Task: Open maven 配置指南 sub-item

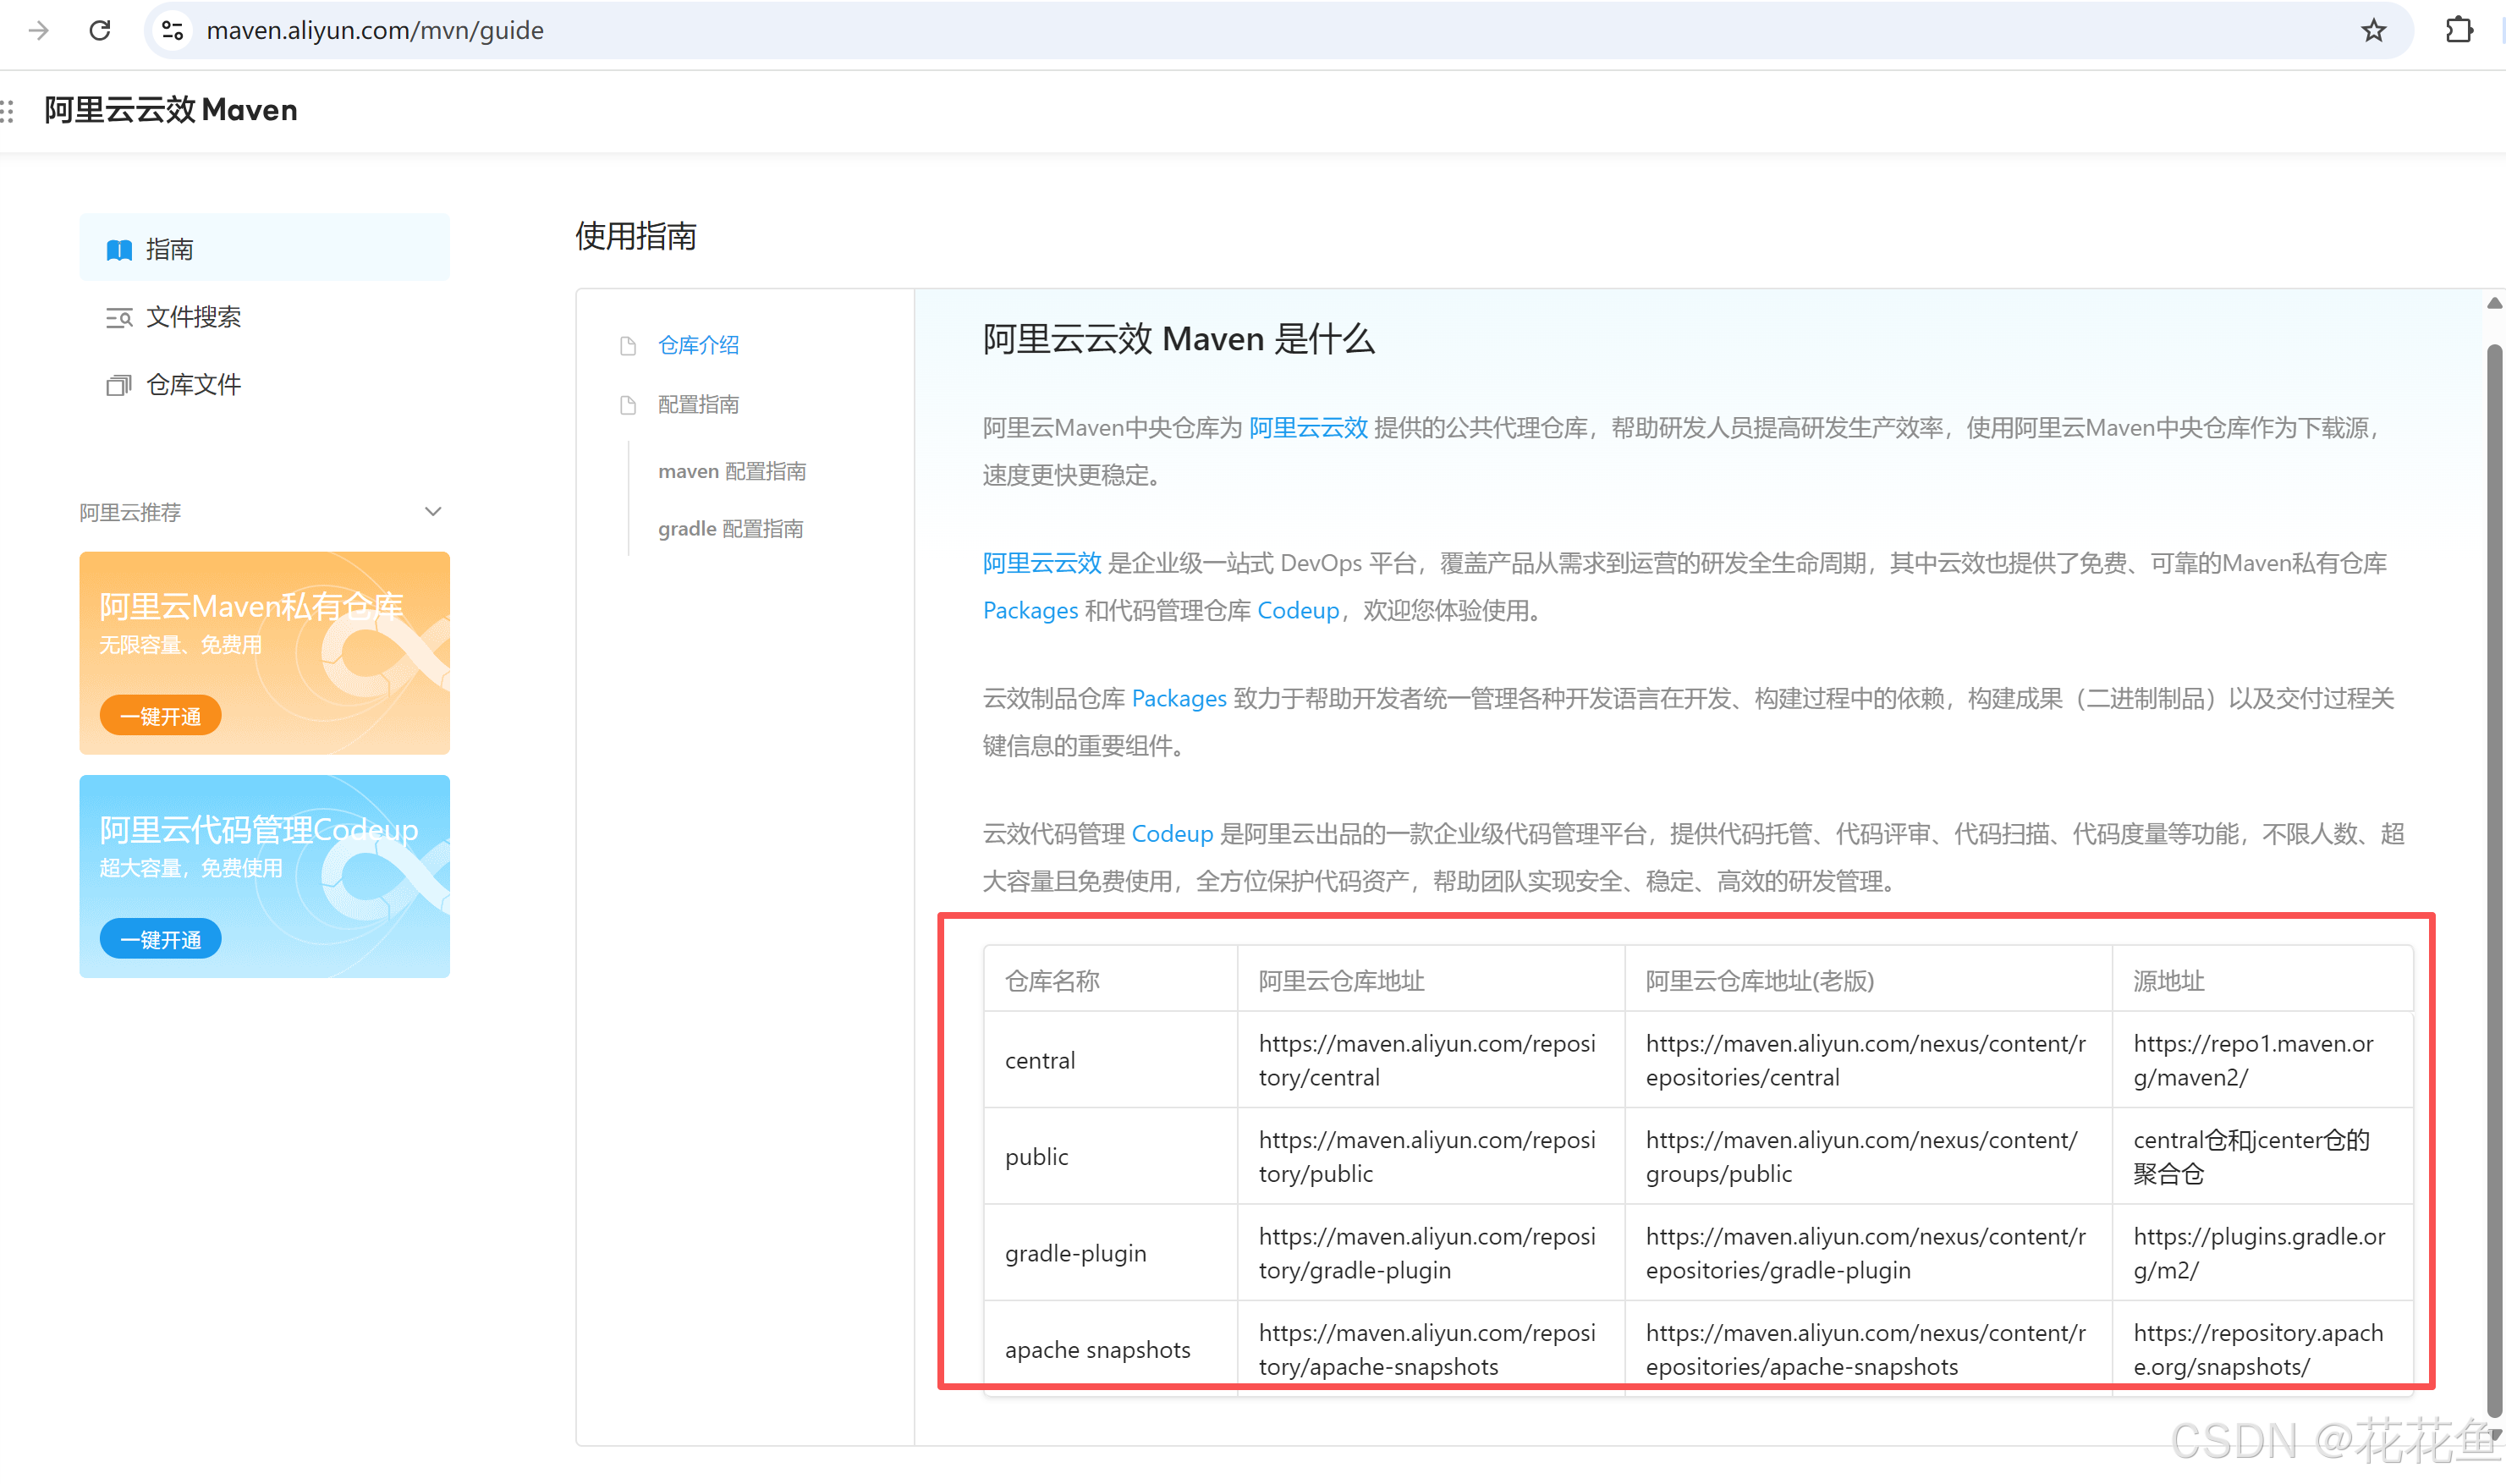Action: click(x=731, y=471)
